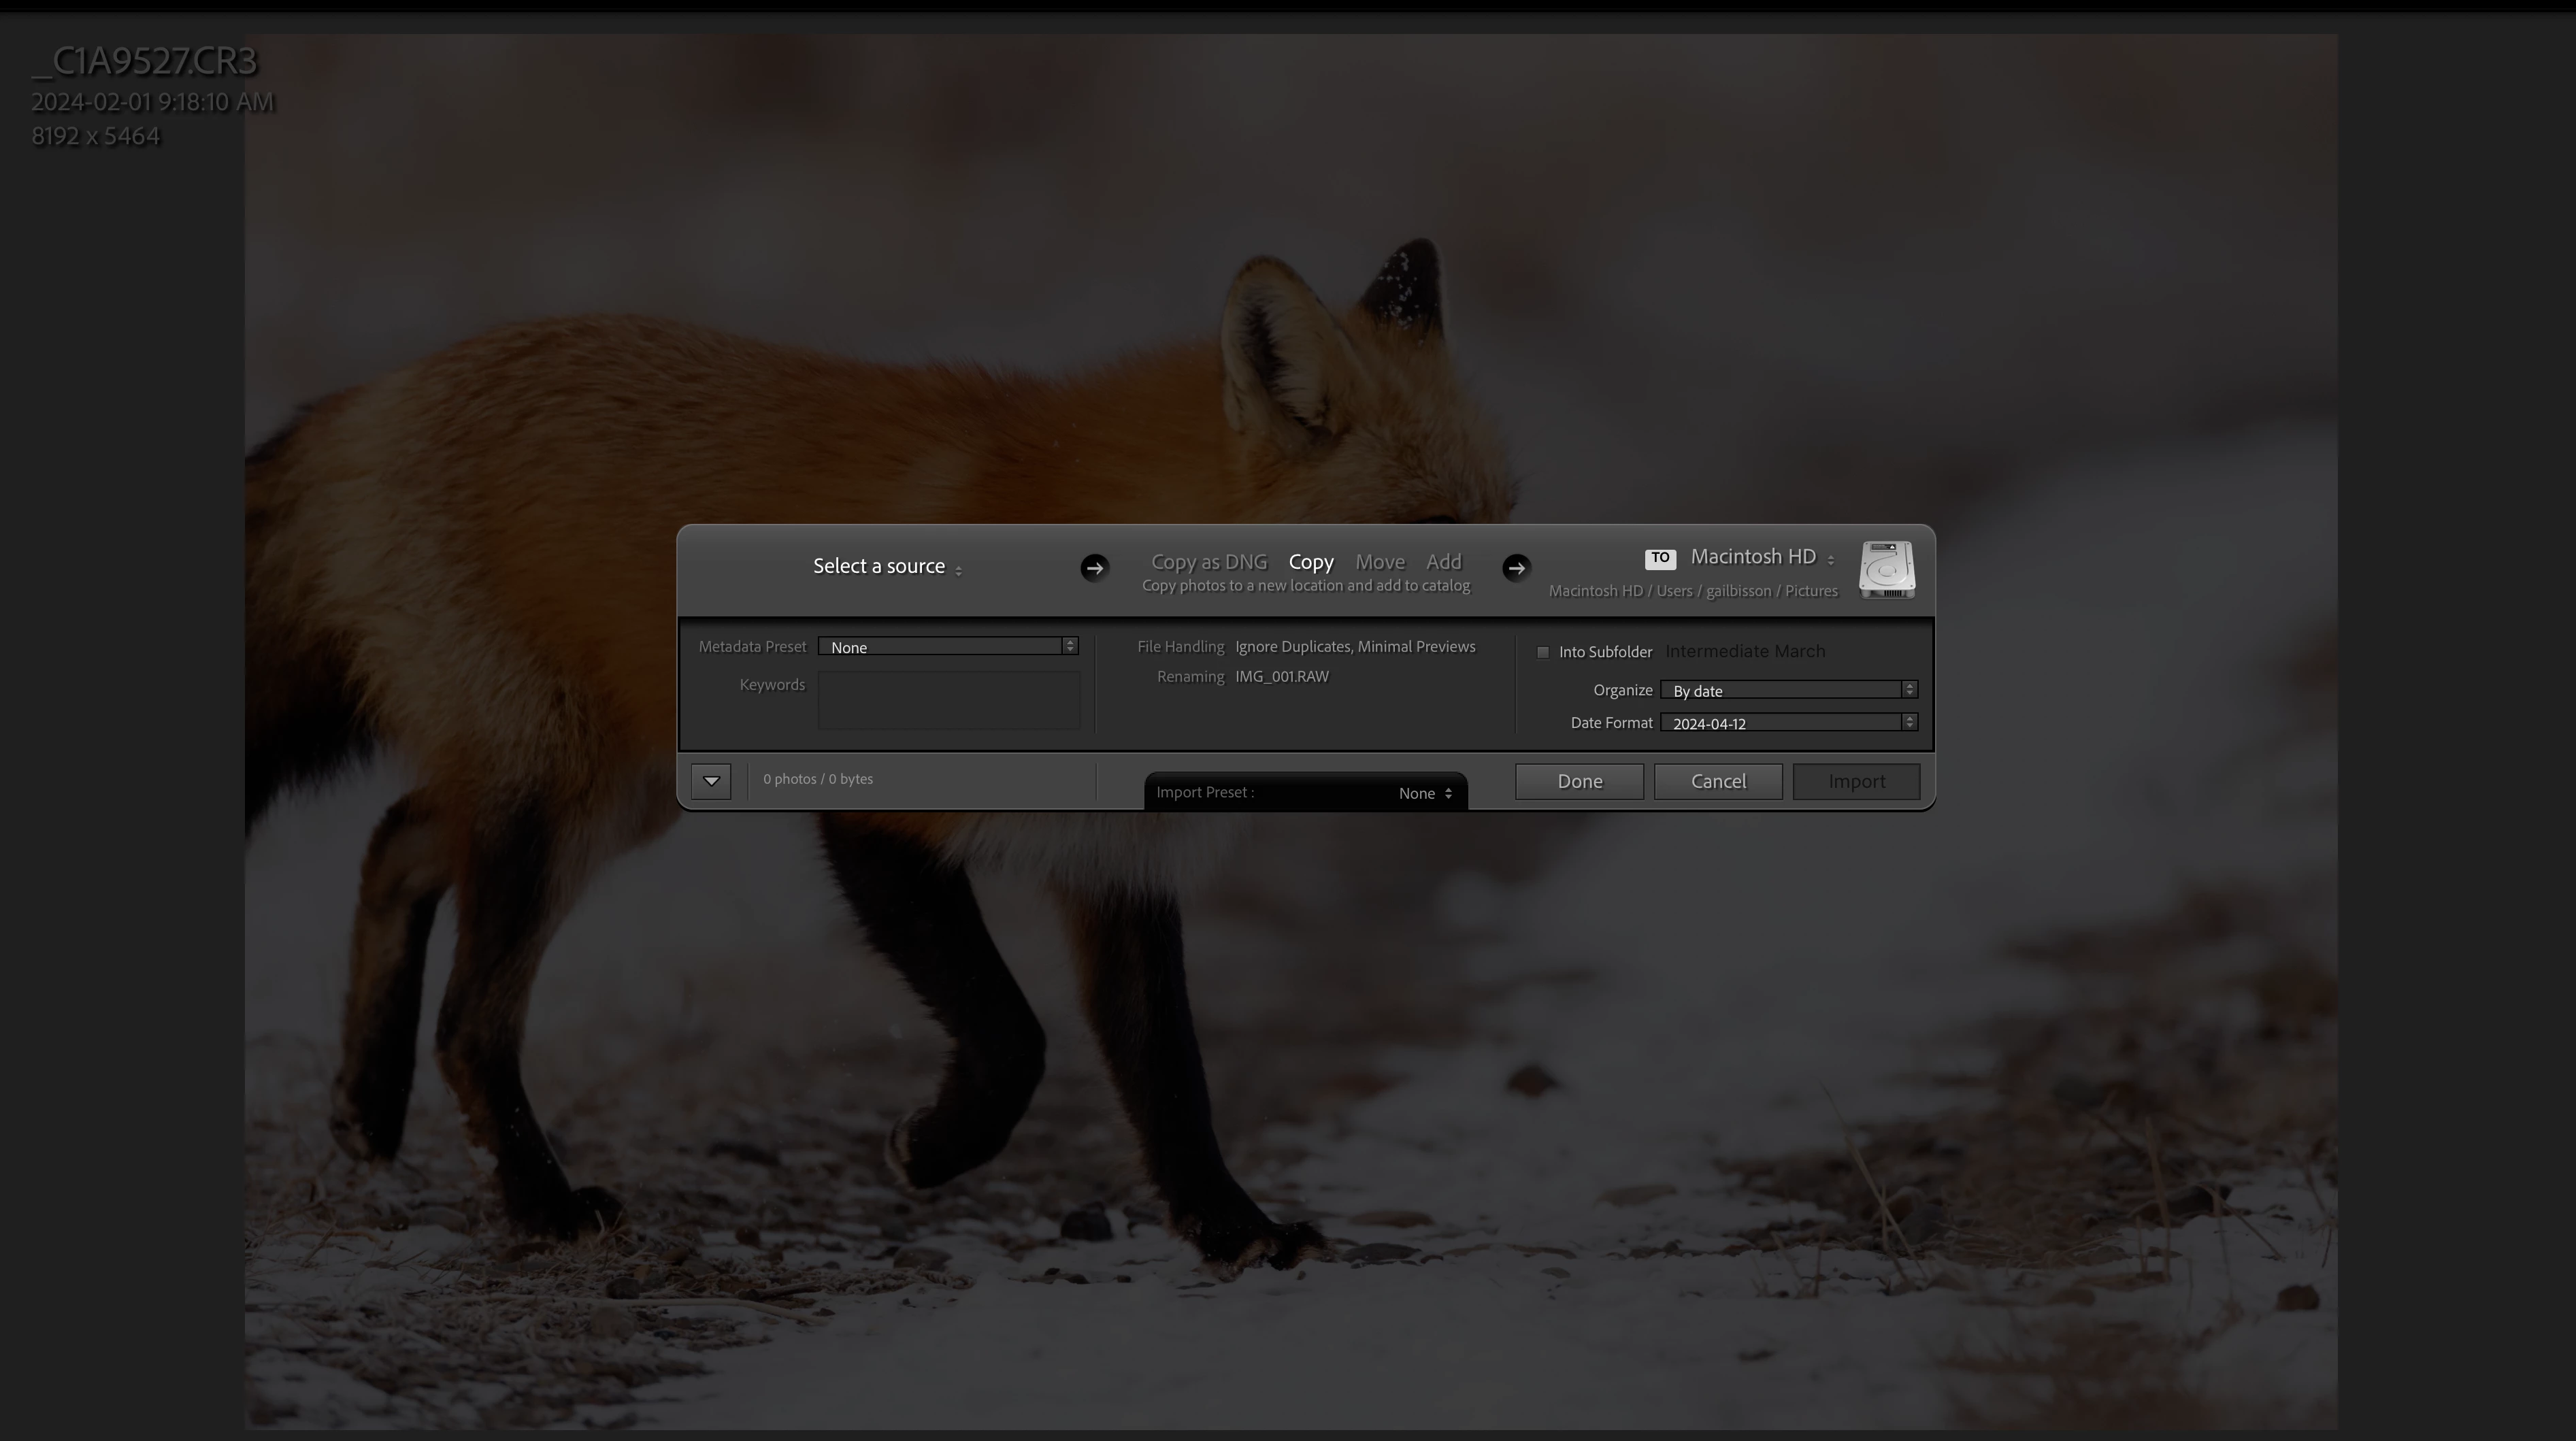The width and height of the screenshot is (2576, 1441).
Task: Click into the Keywords text field
Action: tap(948, 700)
